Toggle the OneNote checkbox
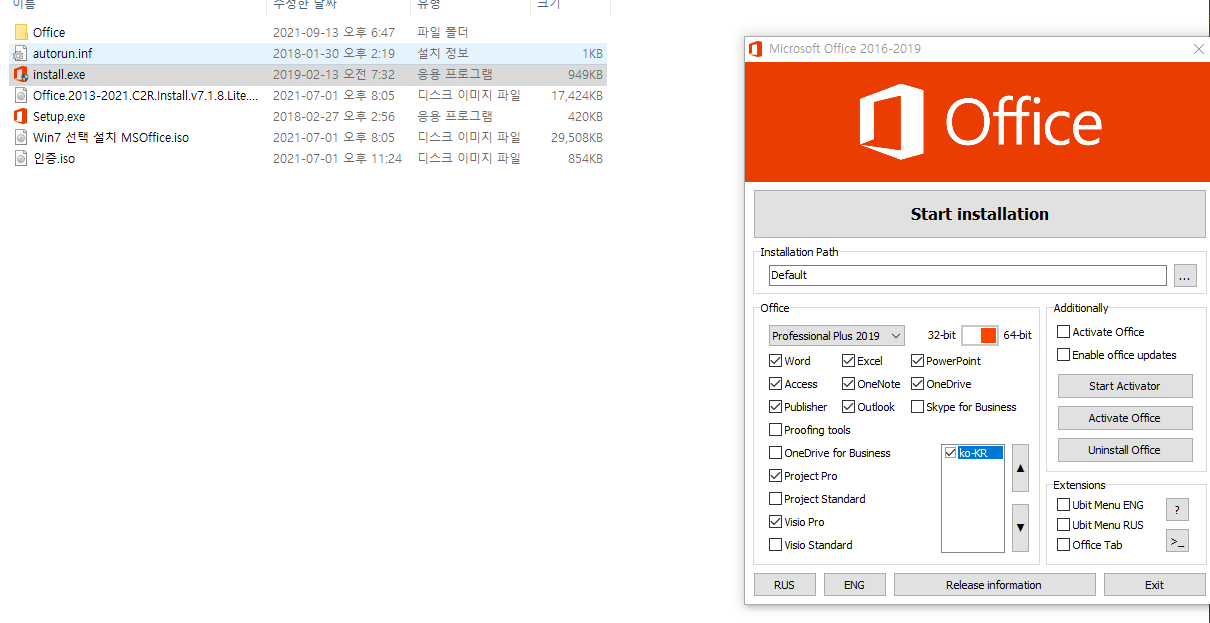1210x623 pixels. tap(849, 384)
